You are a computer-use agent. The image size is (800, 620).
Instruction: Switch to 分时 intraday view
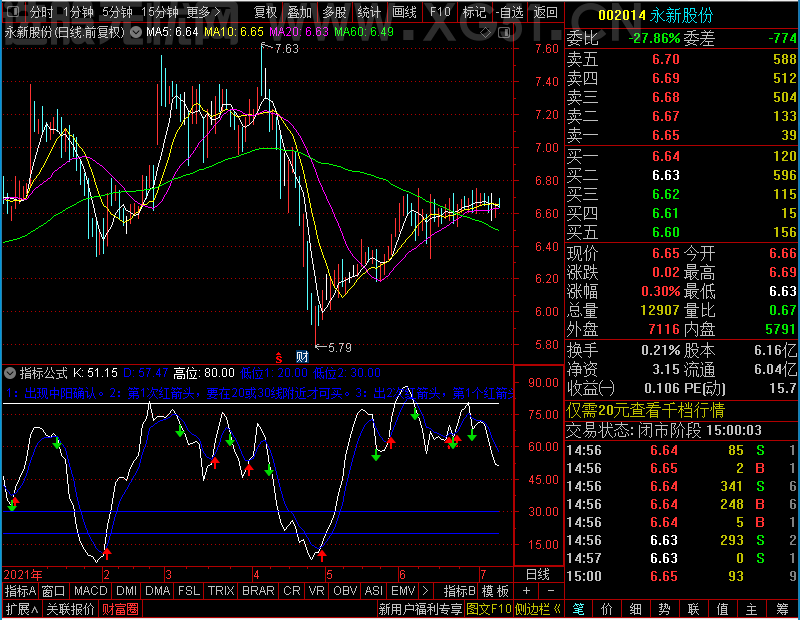tap(41, 12)
